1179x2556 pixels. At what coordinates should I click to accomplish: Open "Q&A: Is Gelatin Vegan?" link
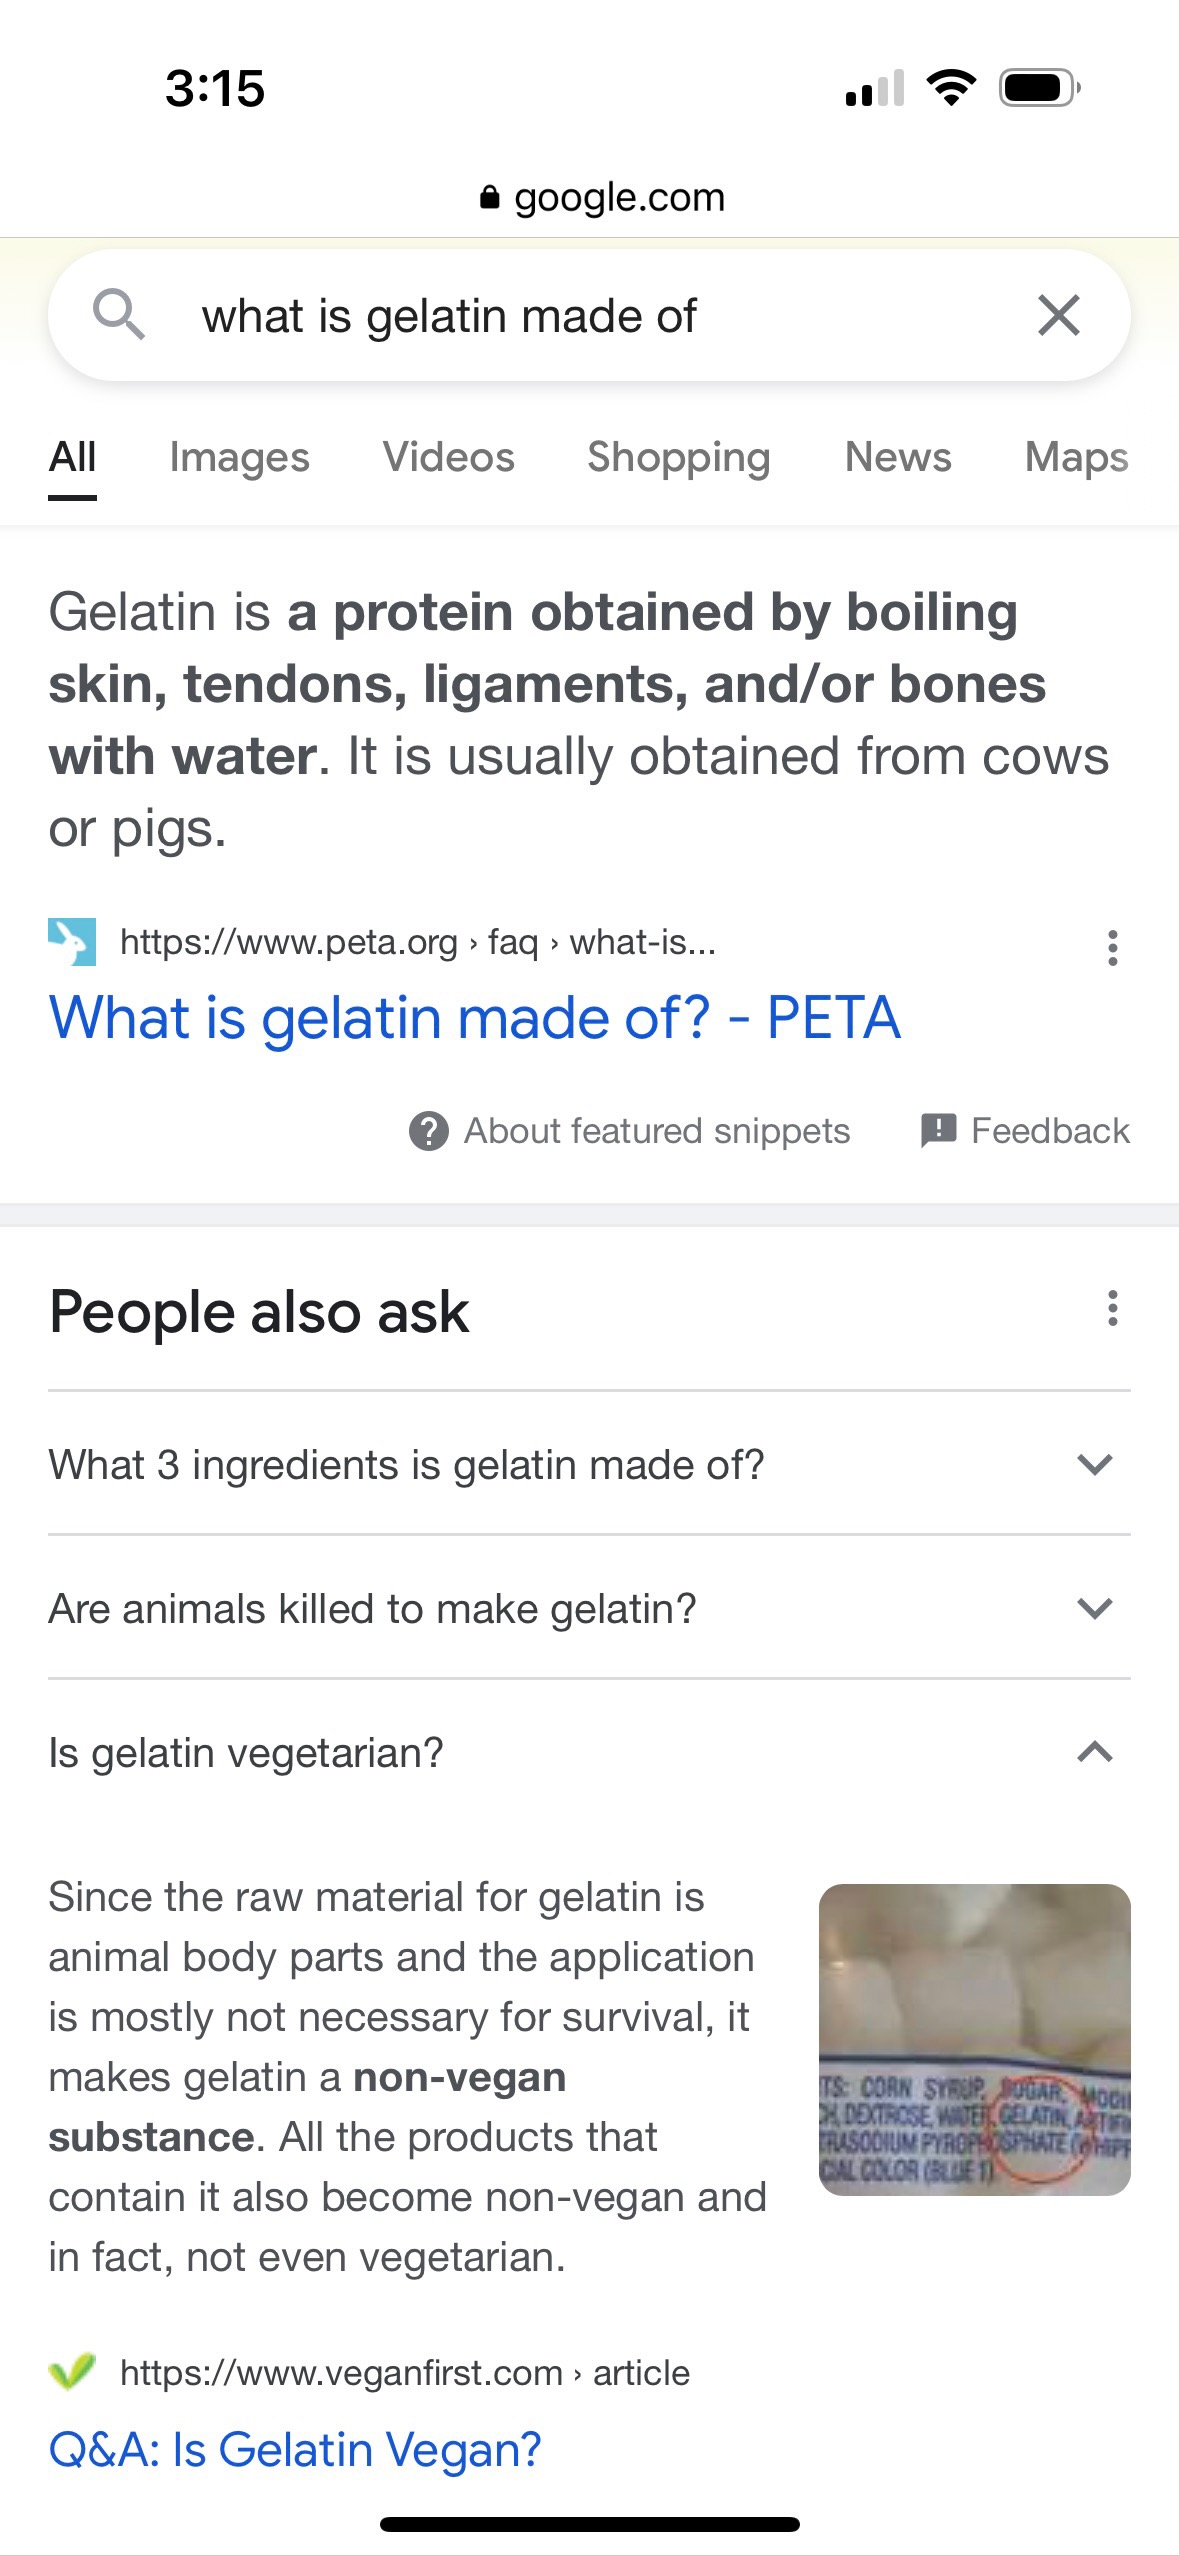tap(295, 2450)
